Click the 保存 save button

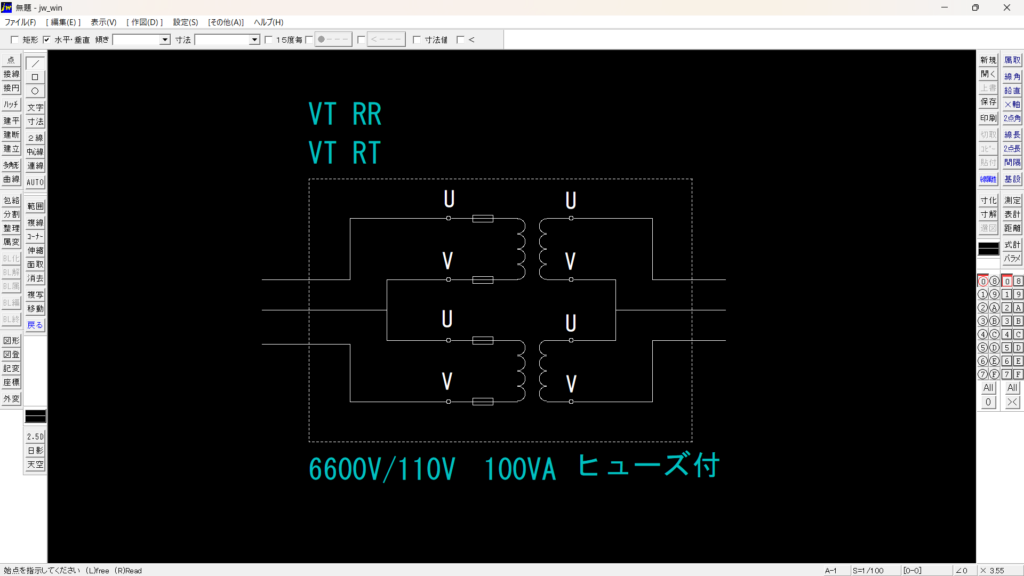click(988, 102)
